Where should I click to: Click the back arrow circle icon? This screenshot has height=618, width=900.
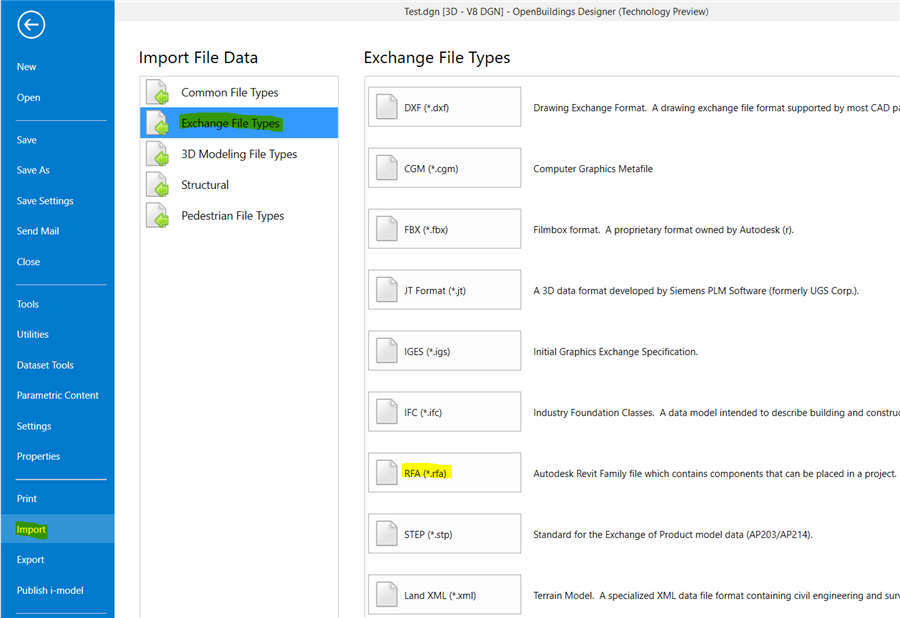[x=31, y=25]
